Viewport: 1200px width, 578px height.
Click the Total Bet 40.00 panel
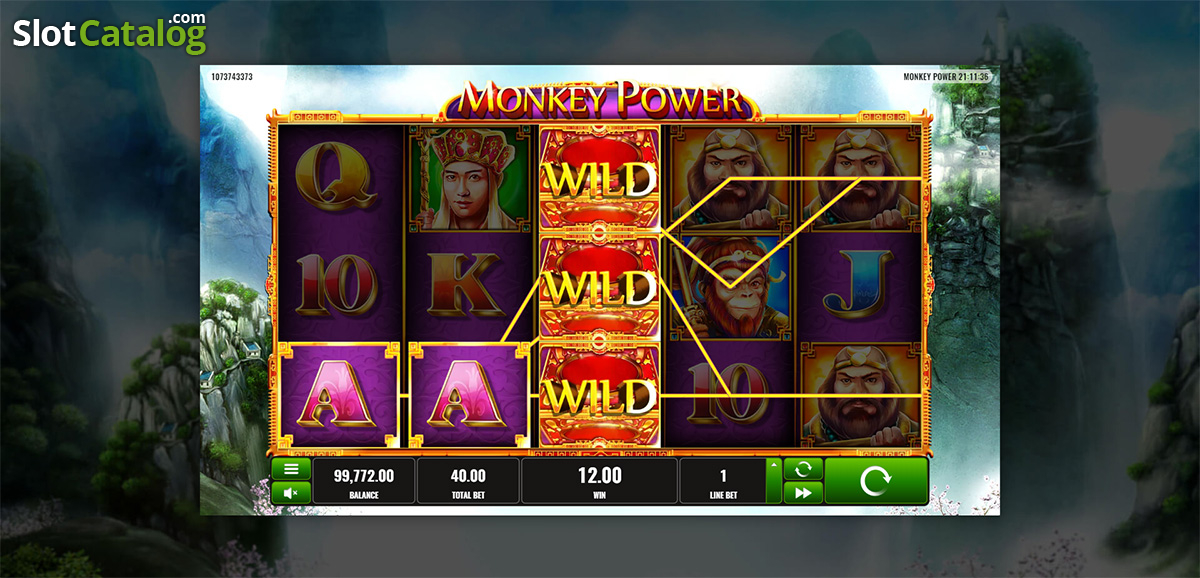coord(468,481)
